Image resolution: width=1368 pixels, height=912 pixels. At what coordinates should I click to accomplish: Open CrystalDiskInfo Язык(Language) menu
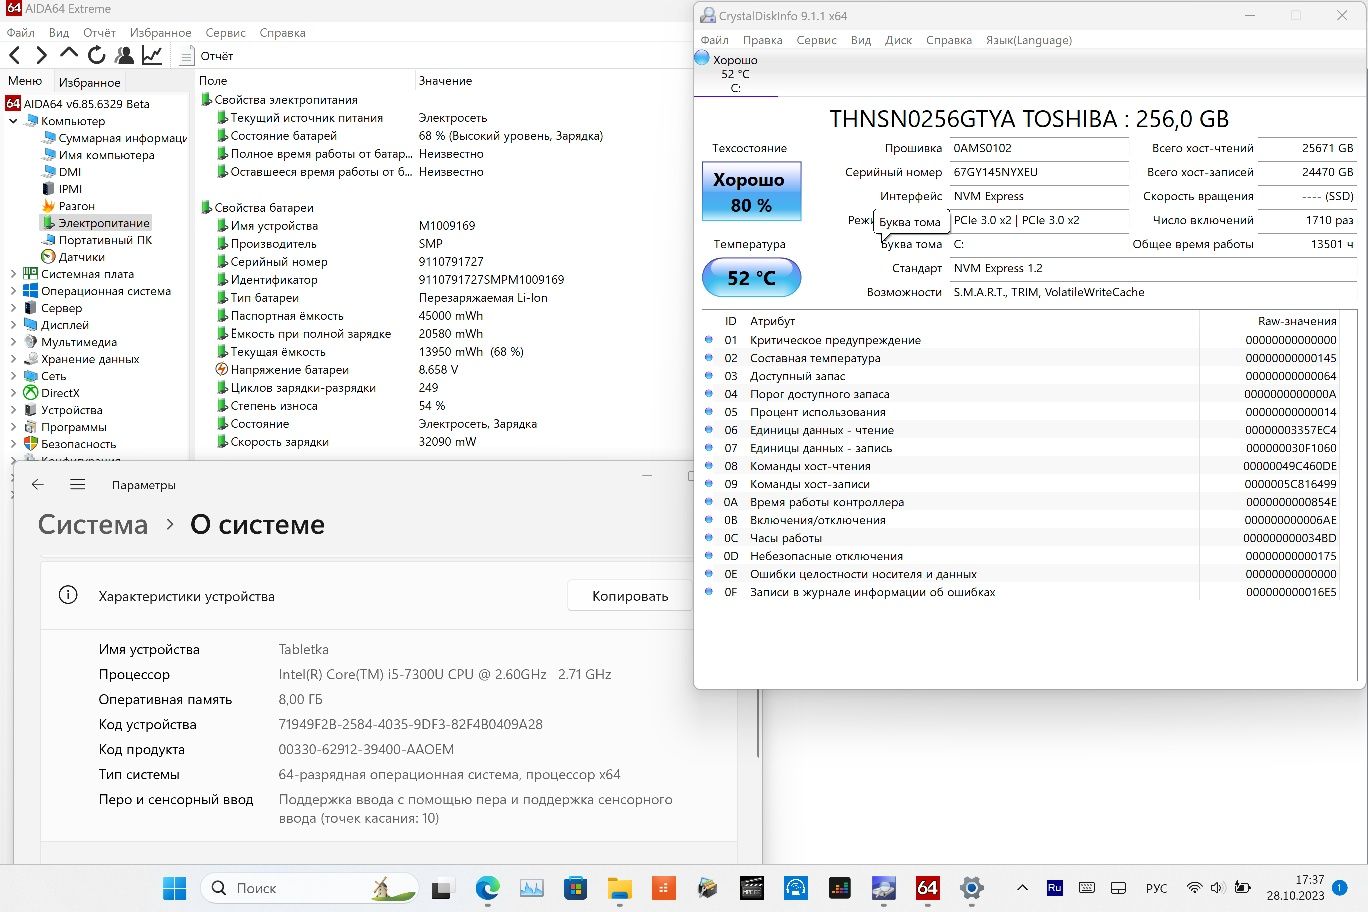(1028, 40)
